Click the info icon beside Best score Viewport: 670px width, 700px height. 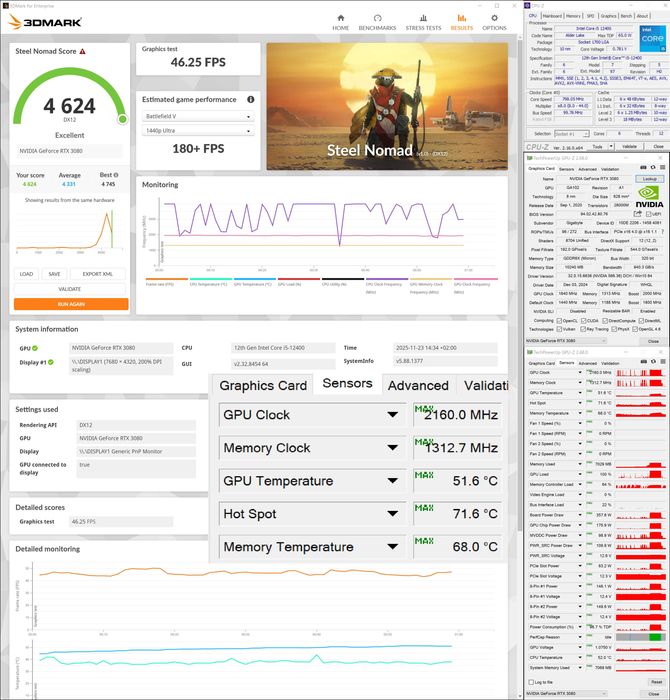(116, 175)
